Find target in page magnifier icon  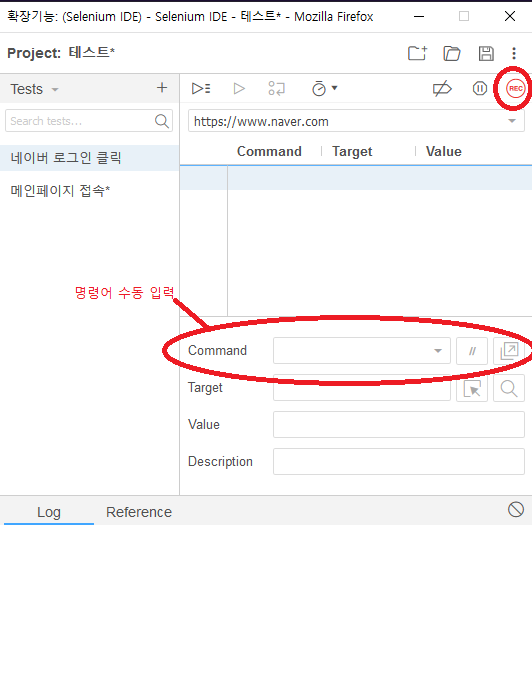tap(509, 388)
